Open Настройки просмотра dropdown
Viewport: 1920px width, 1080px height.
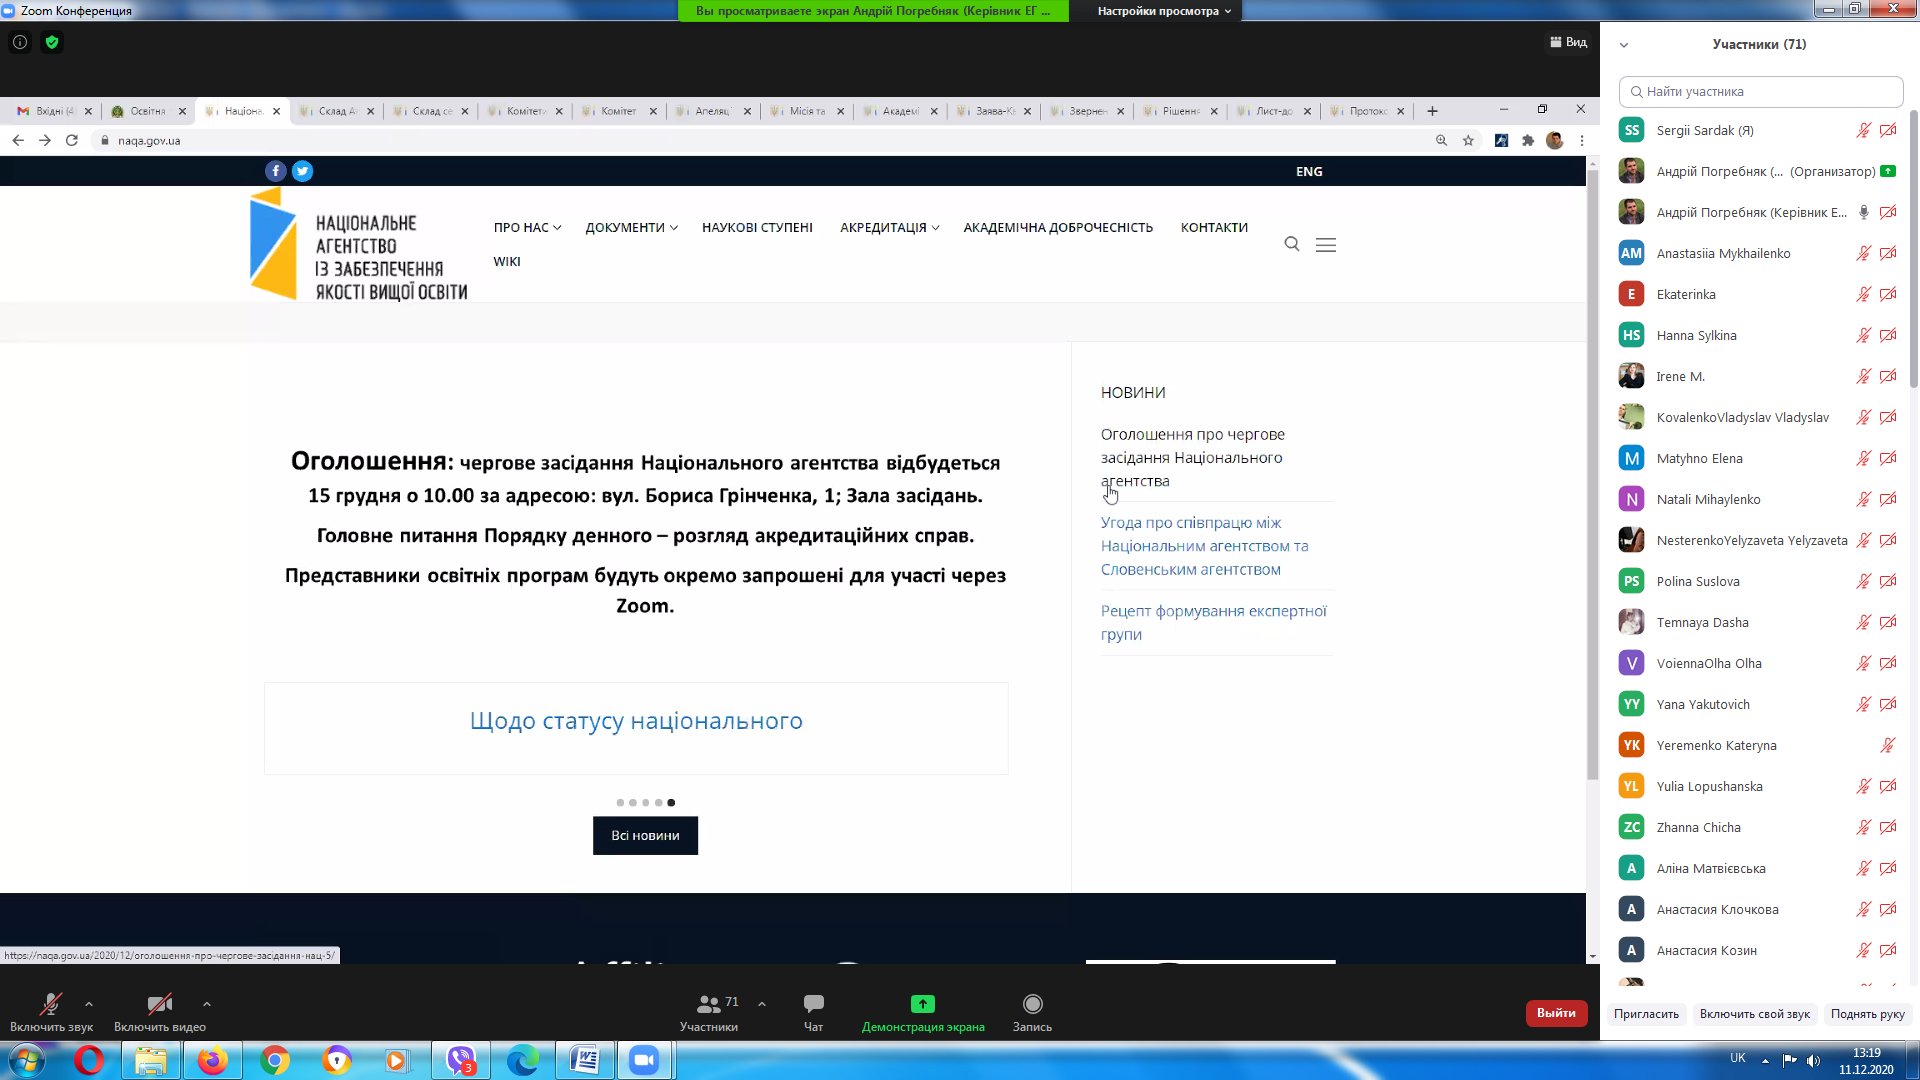(1164, 11)
